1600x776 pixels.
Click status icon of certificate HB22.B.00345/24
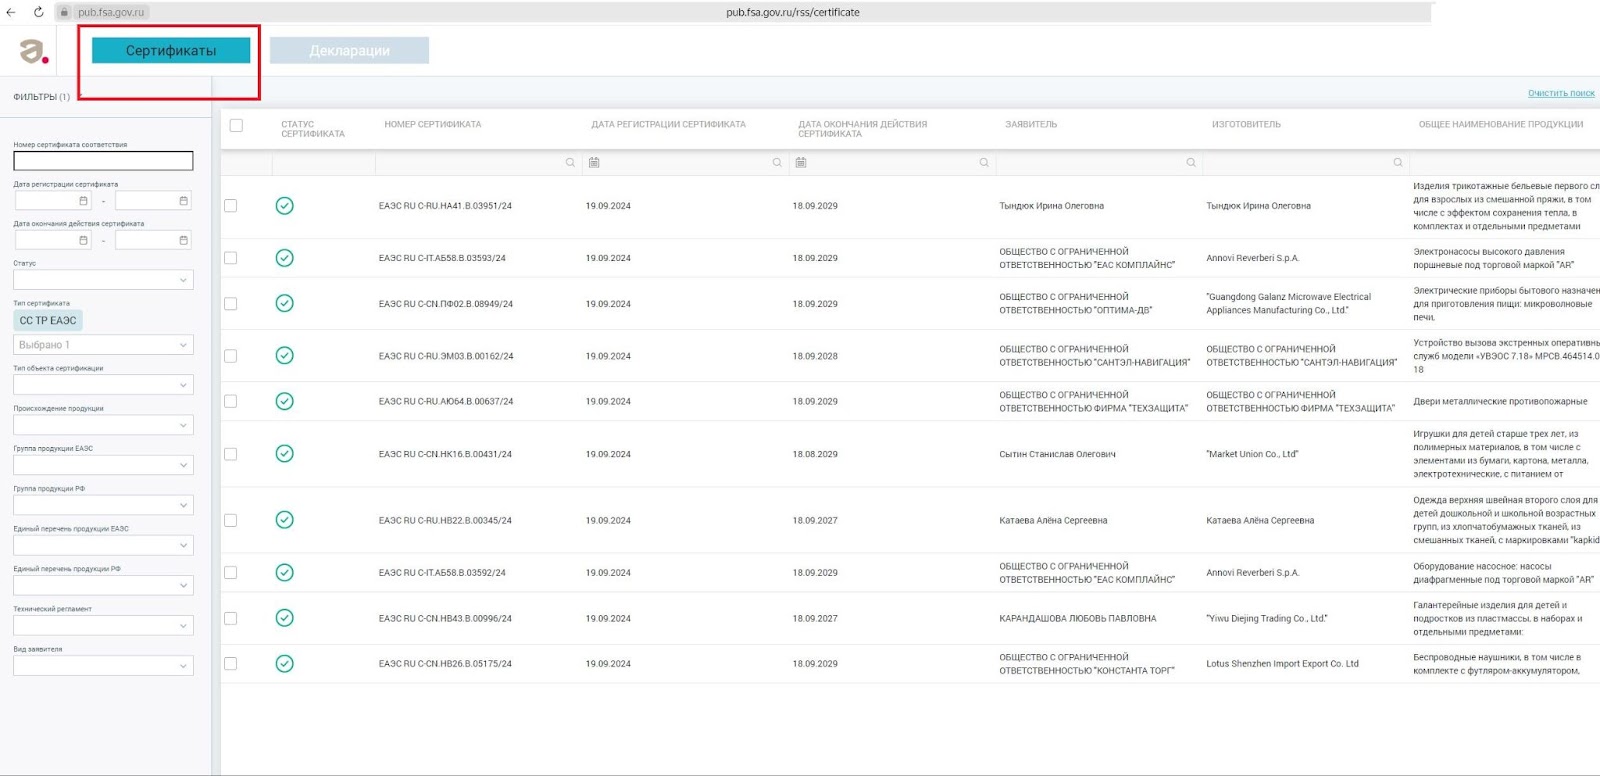285,520
